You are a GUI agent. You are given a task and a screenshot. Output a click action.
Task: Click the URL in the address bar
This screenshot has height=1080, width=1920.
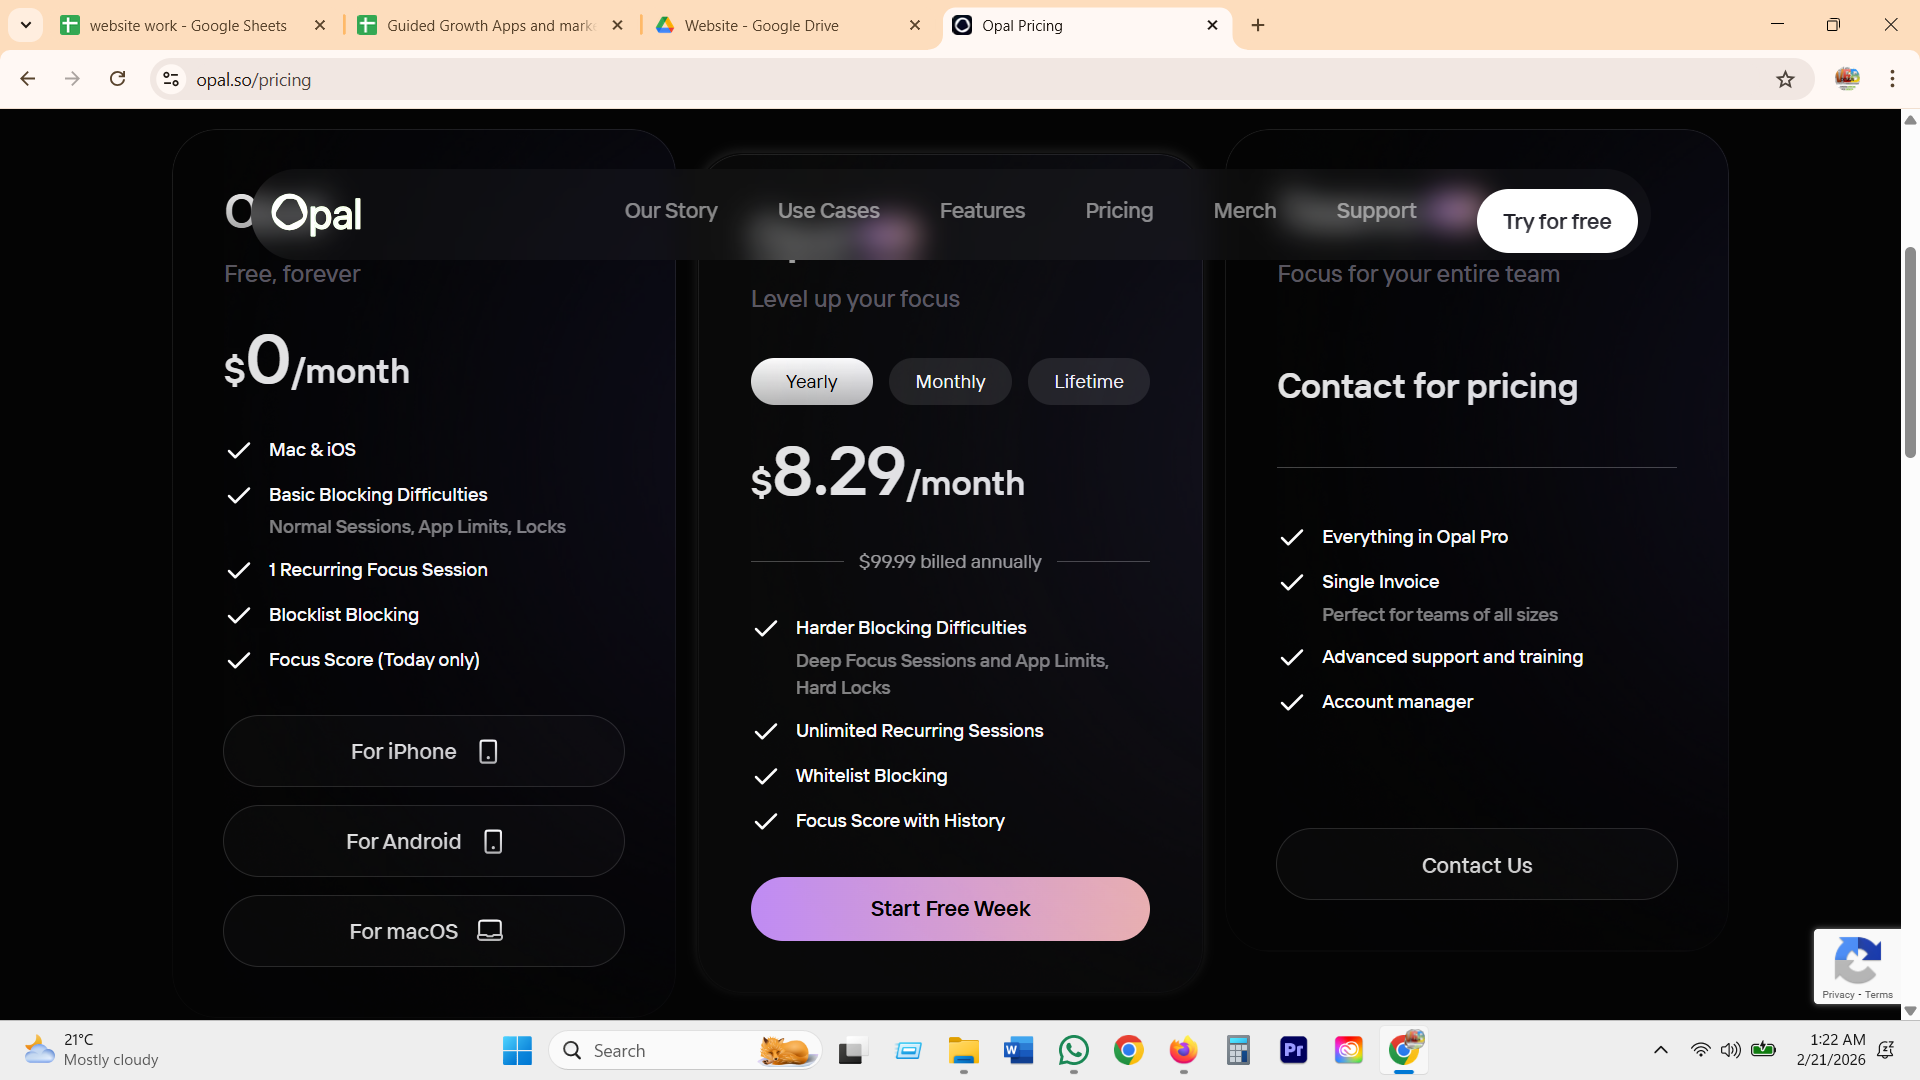tap(254, 79)
